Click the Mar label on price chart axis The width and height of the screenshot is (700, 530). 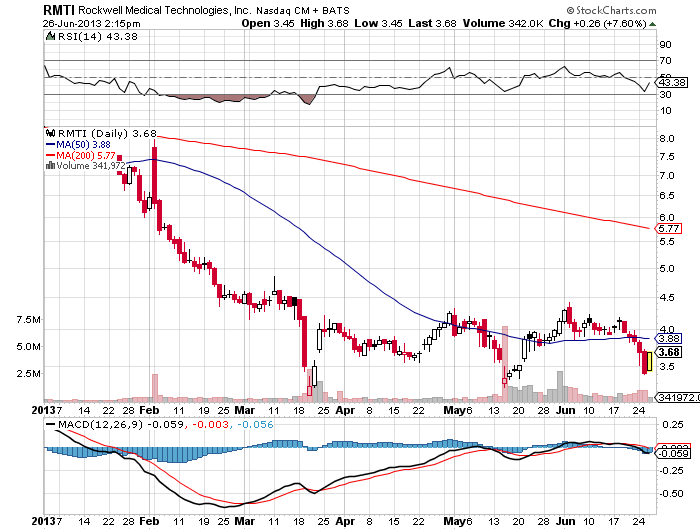[x=245, y=410]
